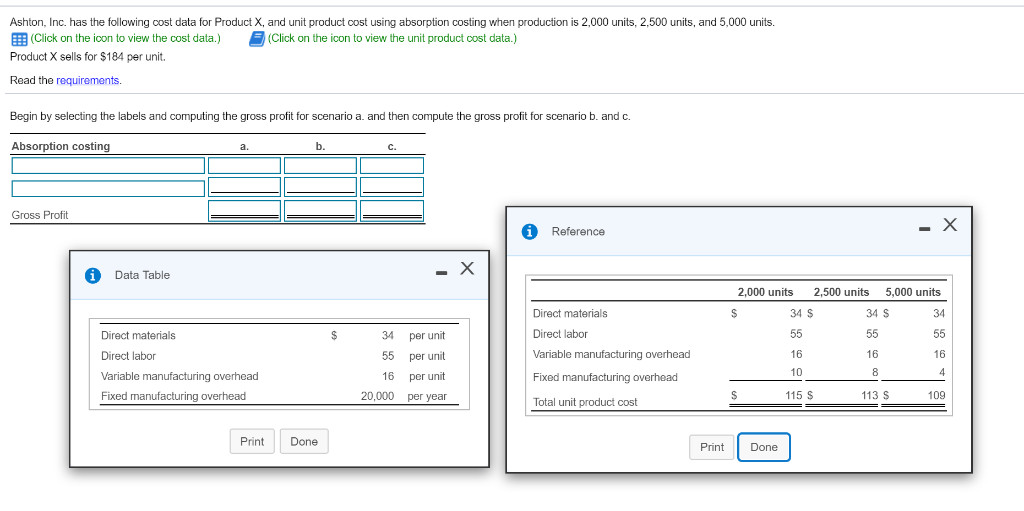Image resolution: width=1024 pixels, height=511 pixels.
Task: Click 'Product X sells for $184 per unit' text
Action: tap(88, 56)
